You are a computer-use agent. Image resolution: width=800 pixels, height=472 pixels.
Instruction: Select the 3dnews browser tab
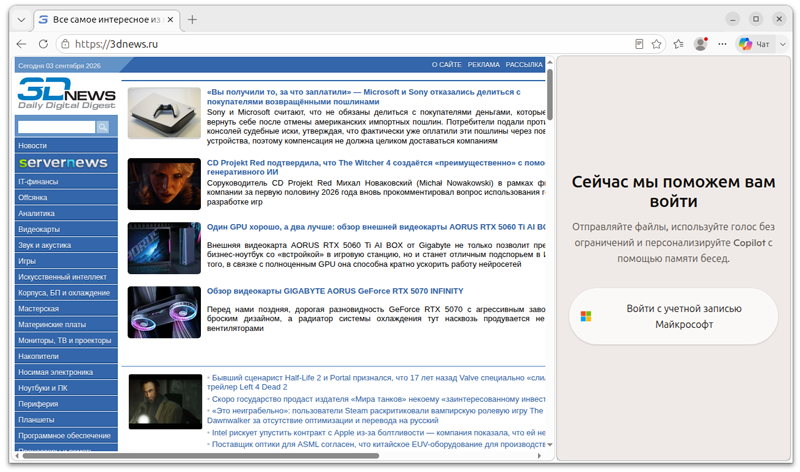pyautogui.click(x=107, y=19)
